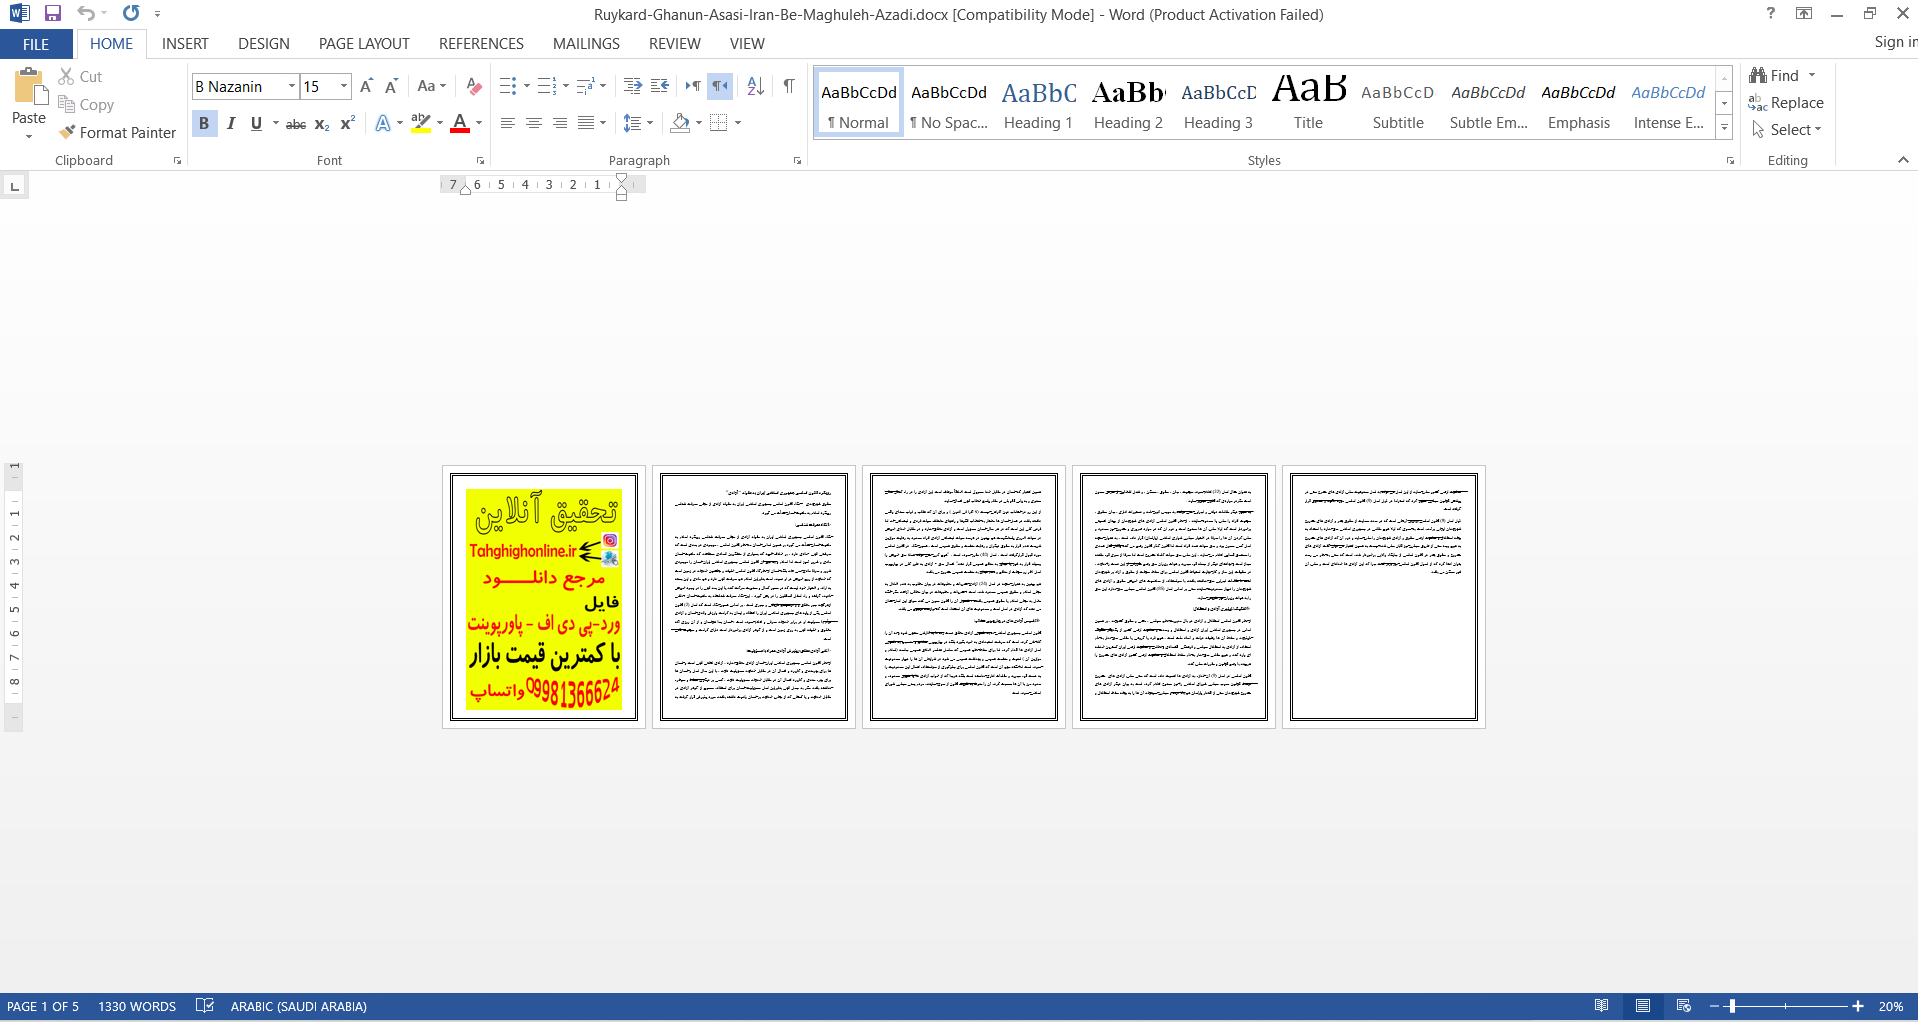Switch to Web Layout view icon
The width and height of the screenshot is (1918, 1022).
point(1684,1006)
